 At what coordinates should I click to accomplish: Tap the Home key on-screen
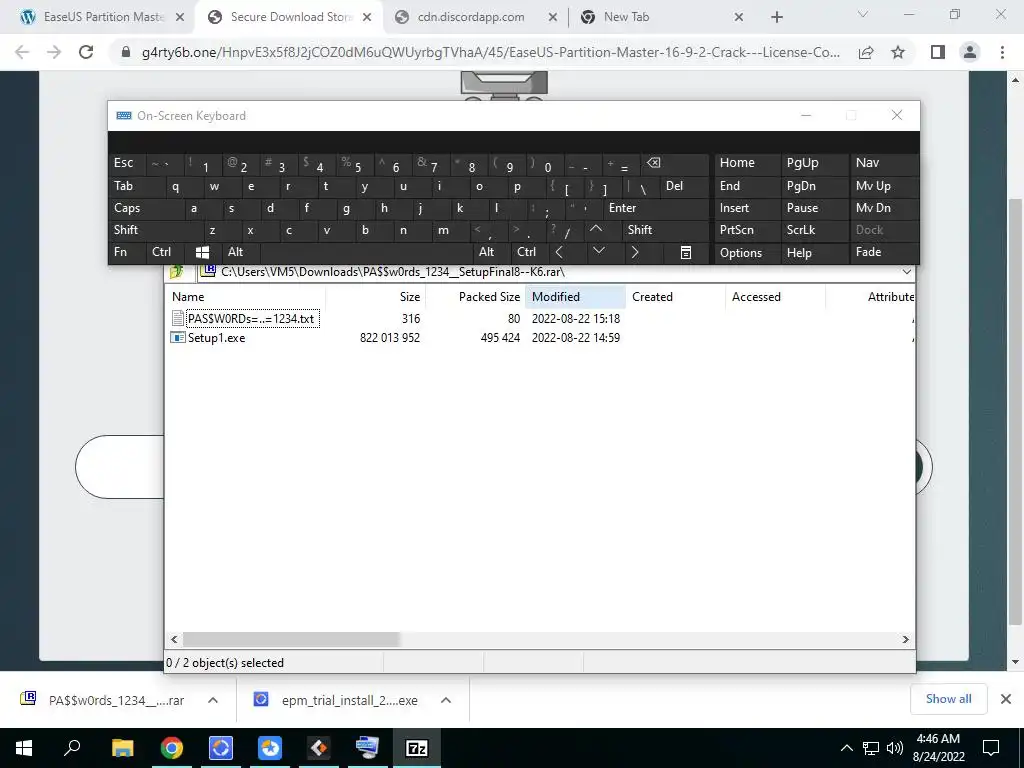point(747,163)
